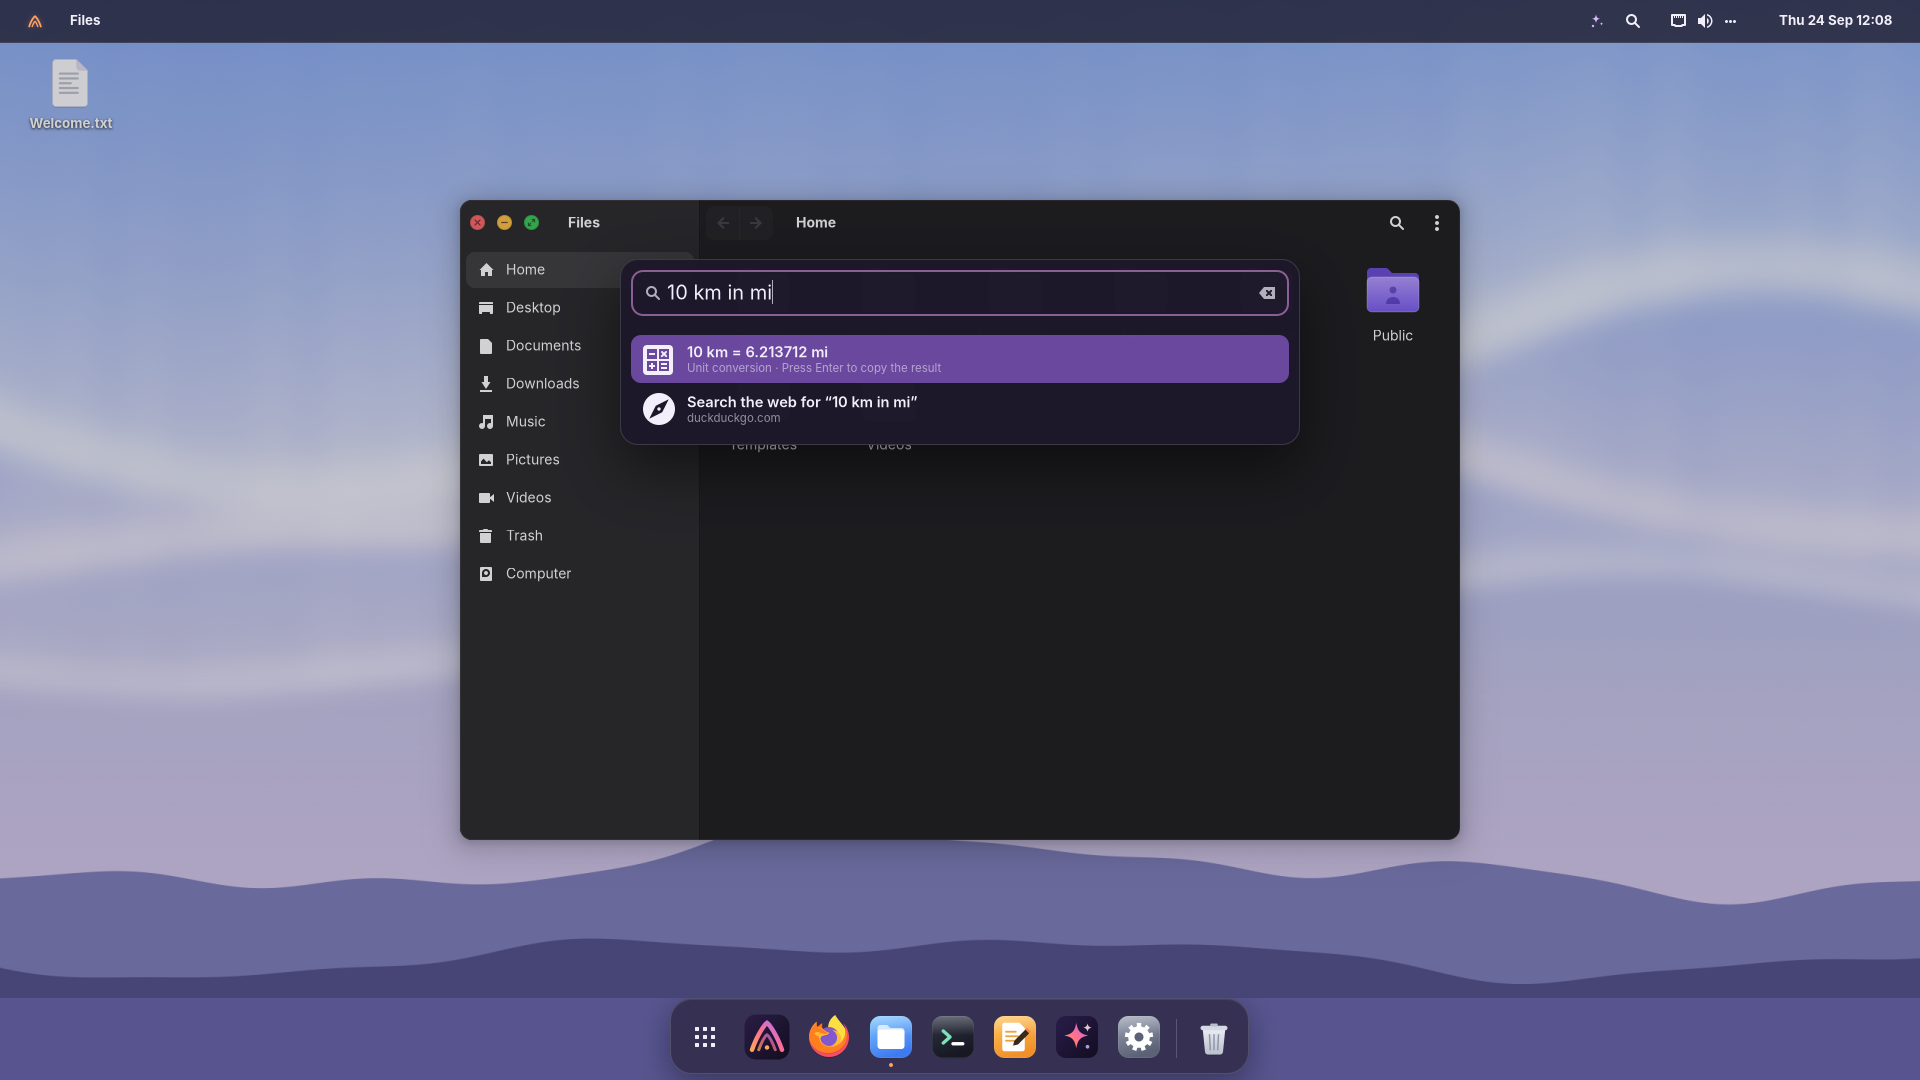Click the Files window search icon
Image resolution: width=1920 pixels, height=1080 pixels.
[1397, 223]
